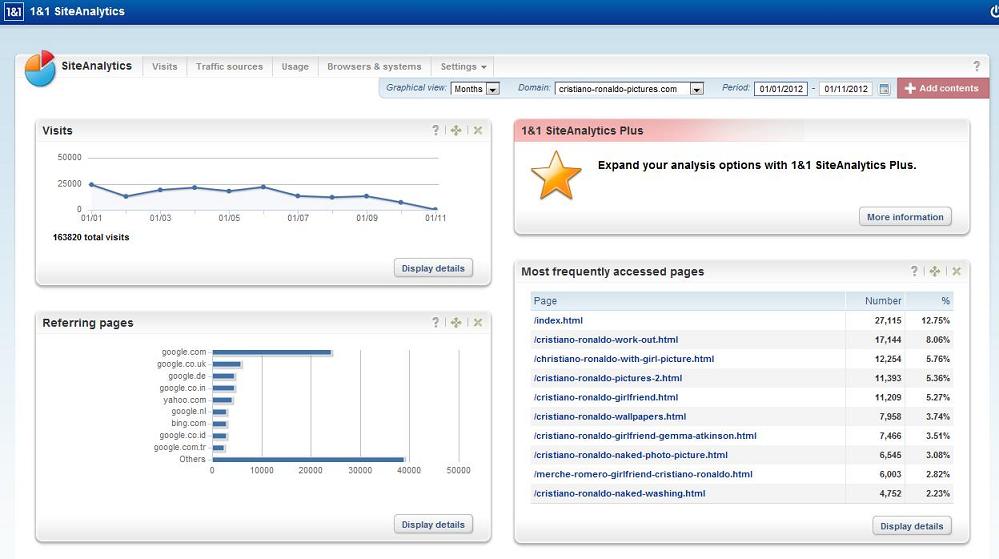Screen dimensions: 999x559
Task: Close the Visits panel
Action: (x=478, y=130)
